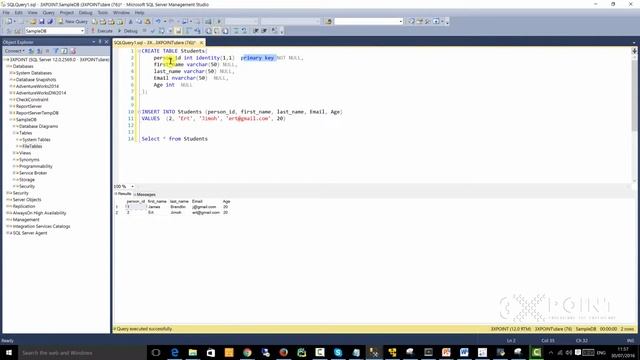Select the Programmability tree item
Viewport: 640px width, 360px height.
click(36, 167)
